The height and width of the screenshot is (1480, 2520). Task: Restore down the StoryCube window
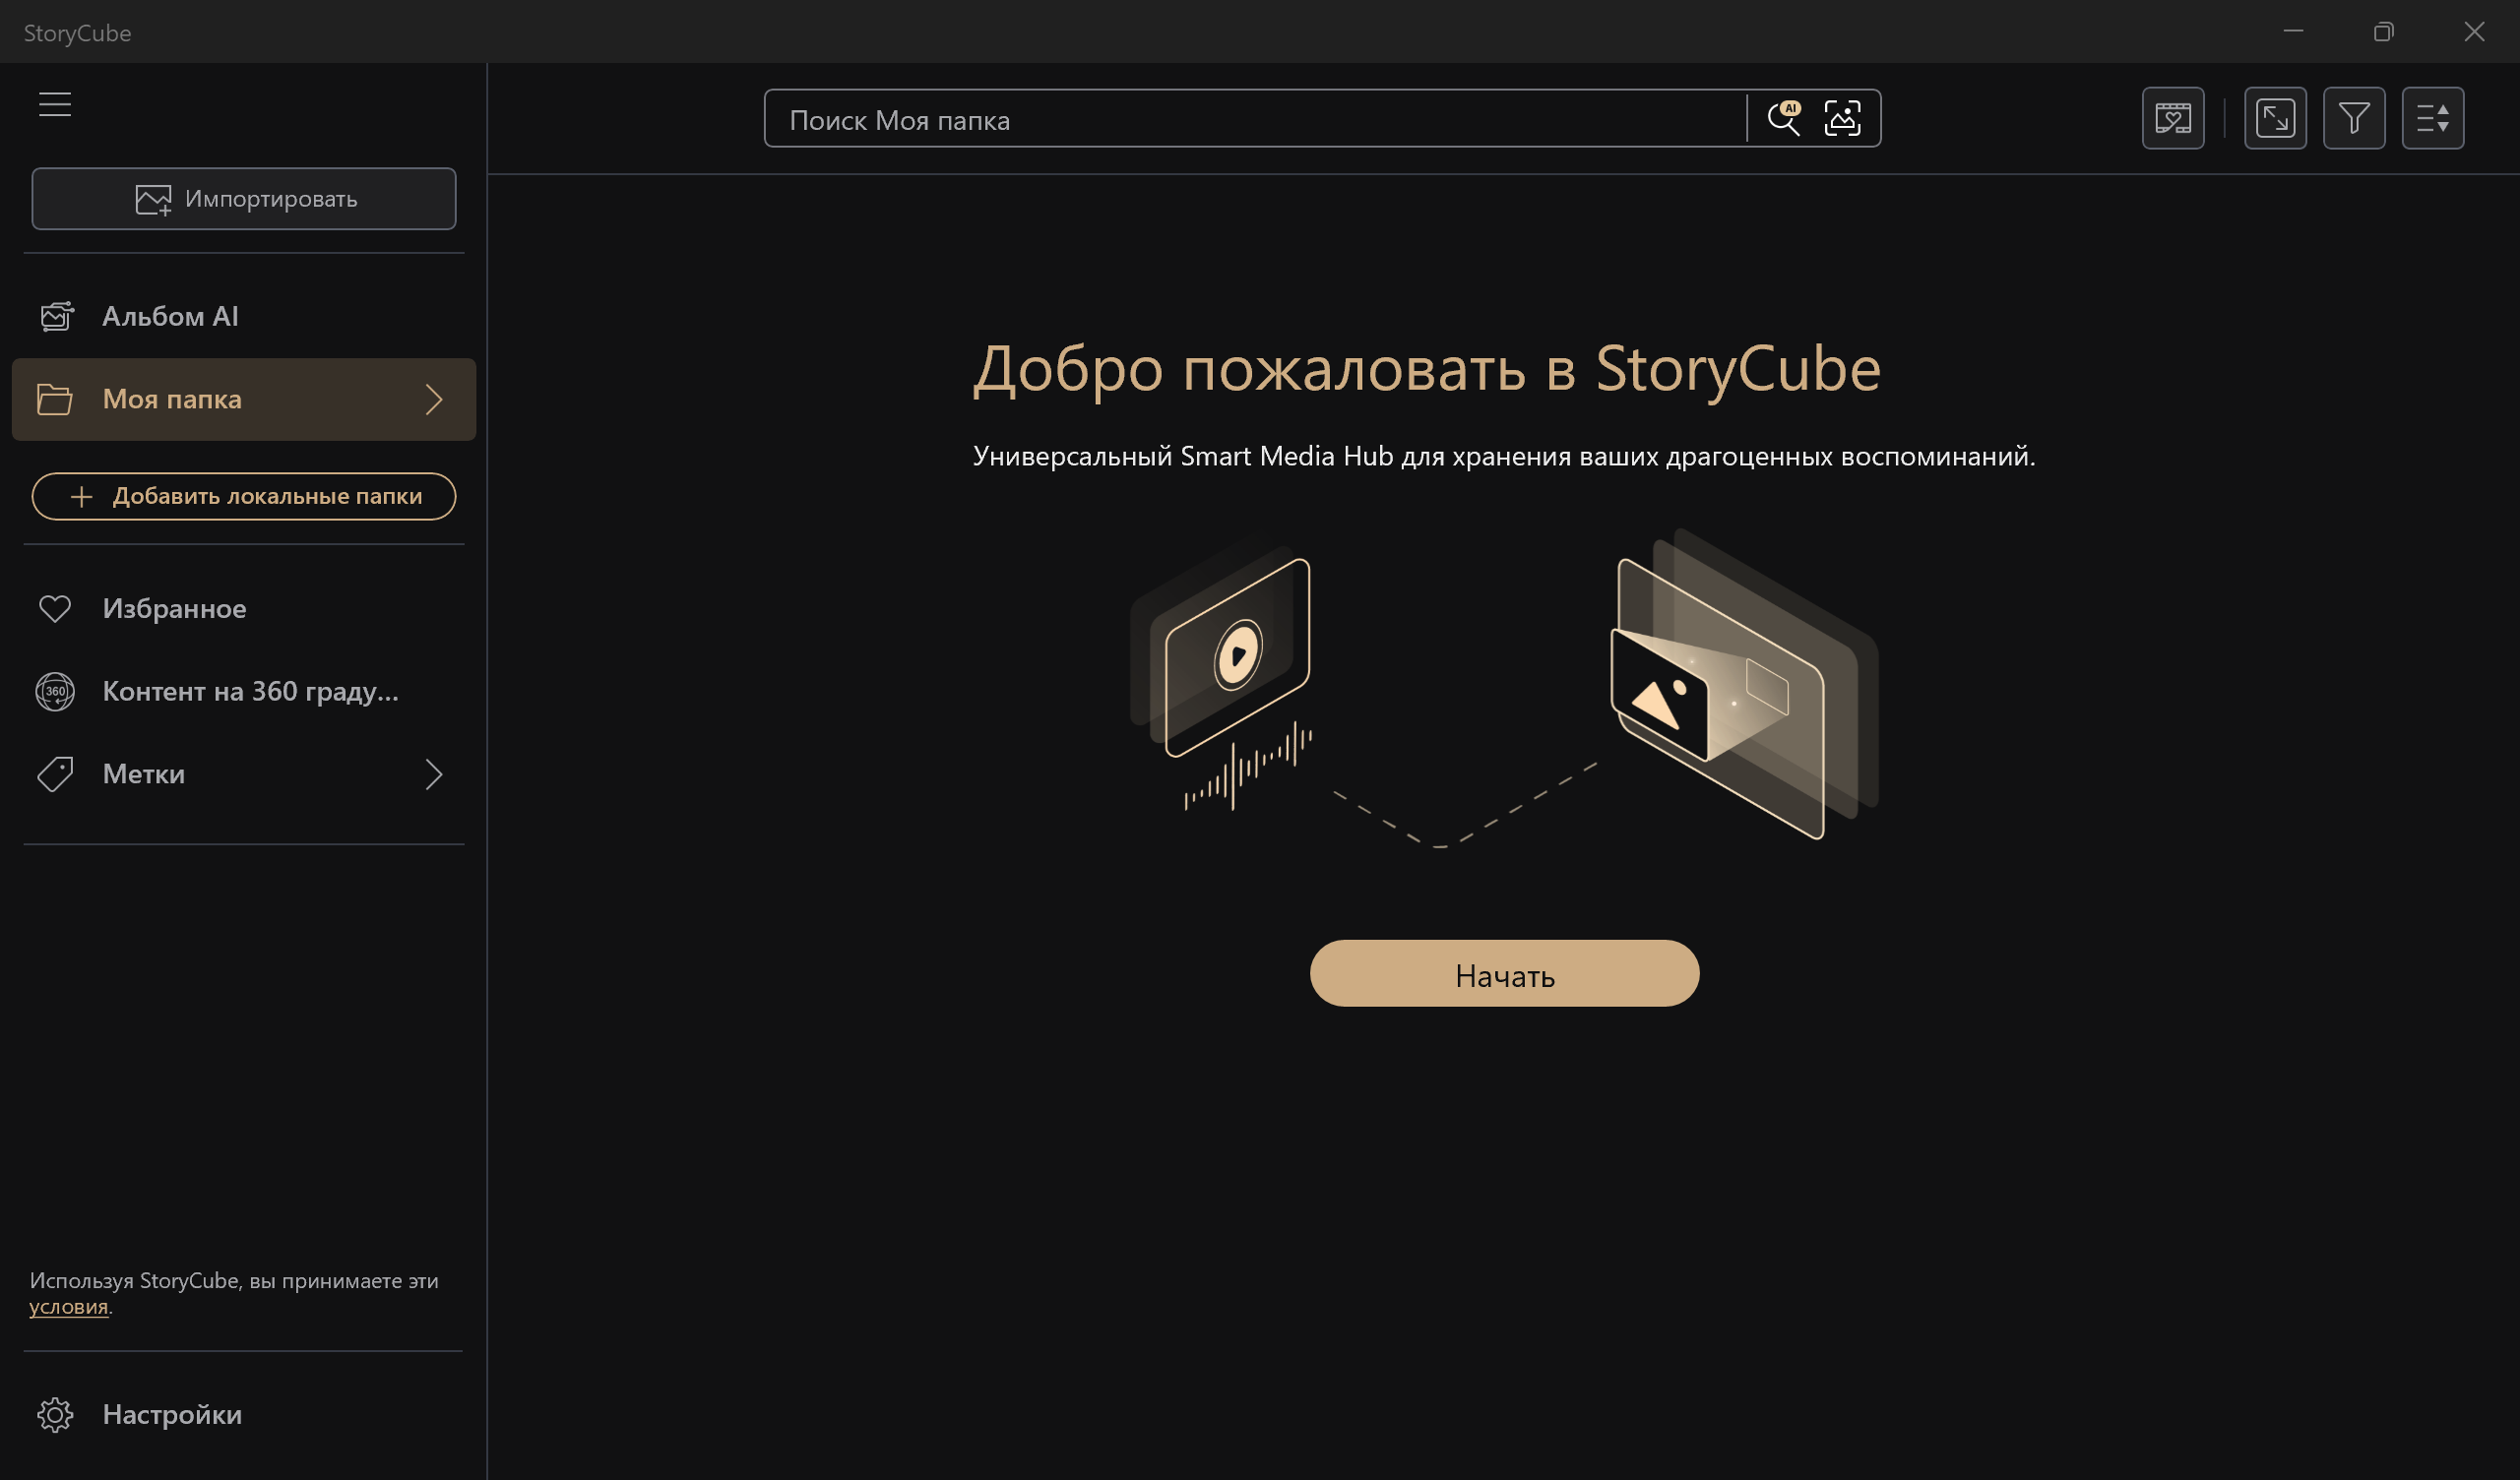2383,32
